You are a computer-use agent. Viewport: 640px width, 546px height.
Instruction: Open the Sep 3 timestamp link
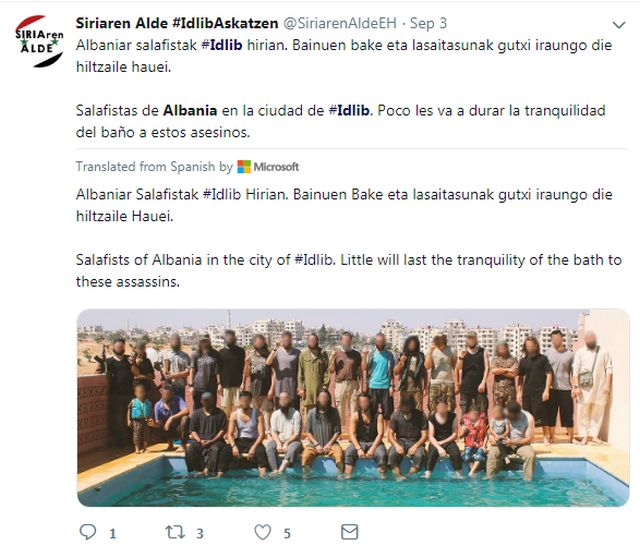[428, 23]
